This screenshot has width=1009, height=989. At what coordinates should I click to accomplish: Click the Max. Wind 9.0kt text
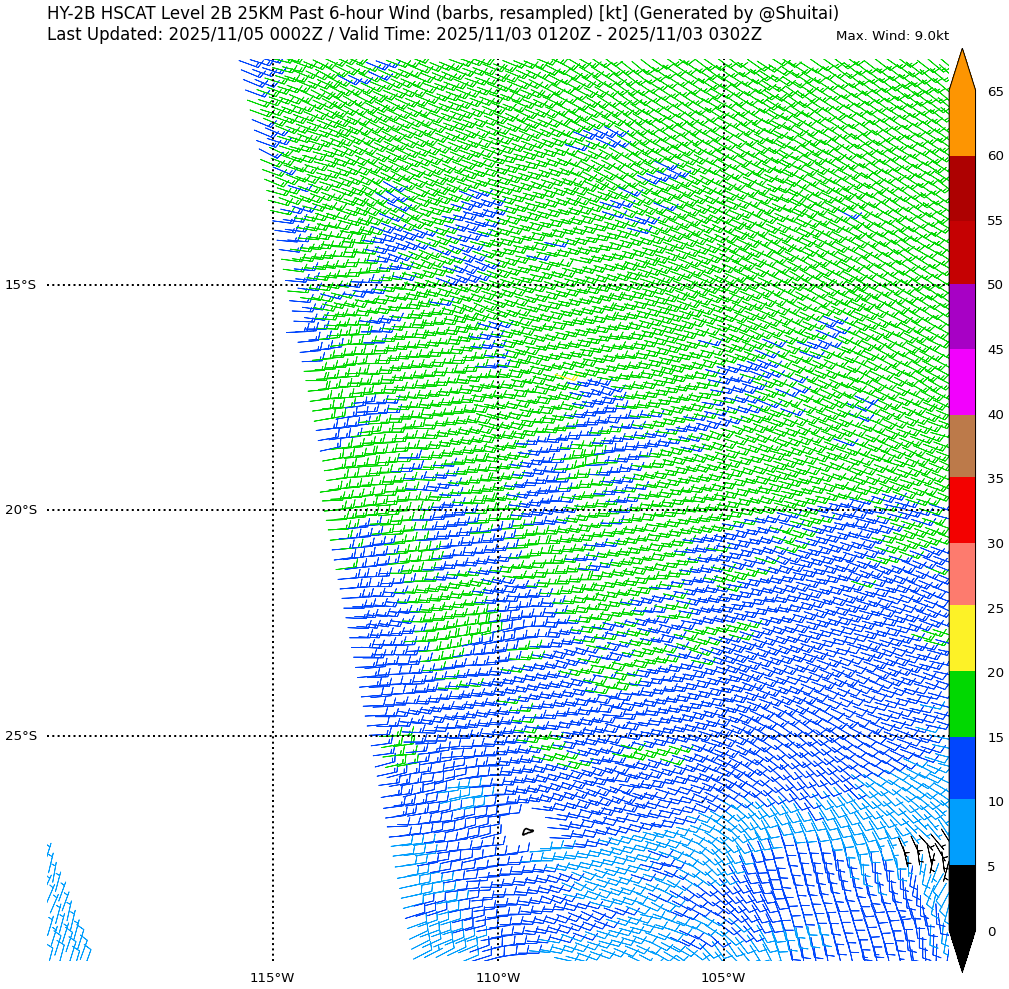pos(892,36)
